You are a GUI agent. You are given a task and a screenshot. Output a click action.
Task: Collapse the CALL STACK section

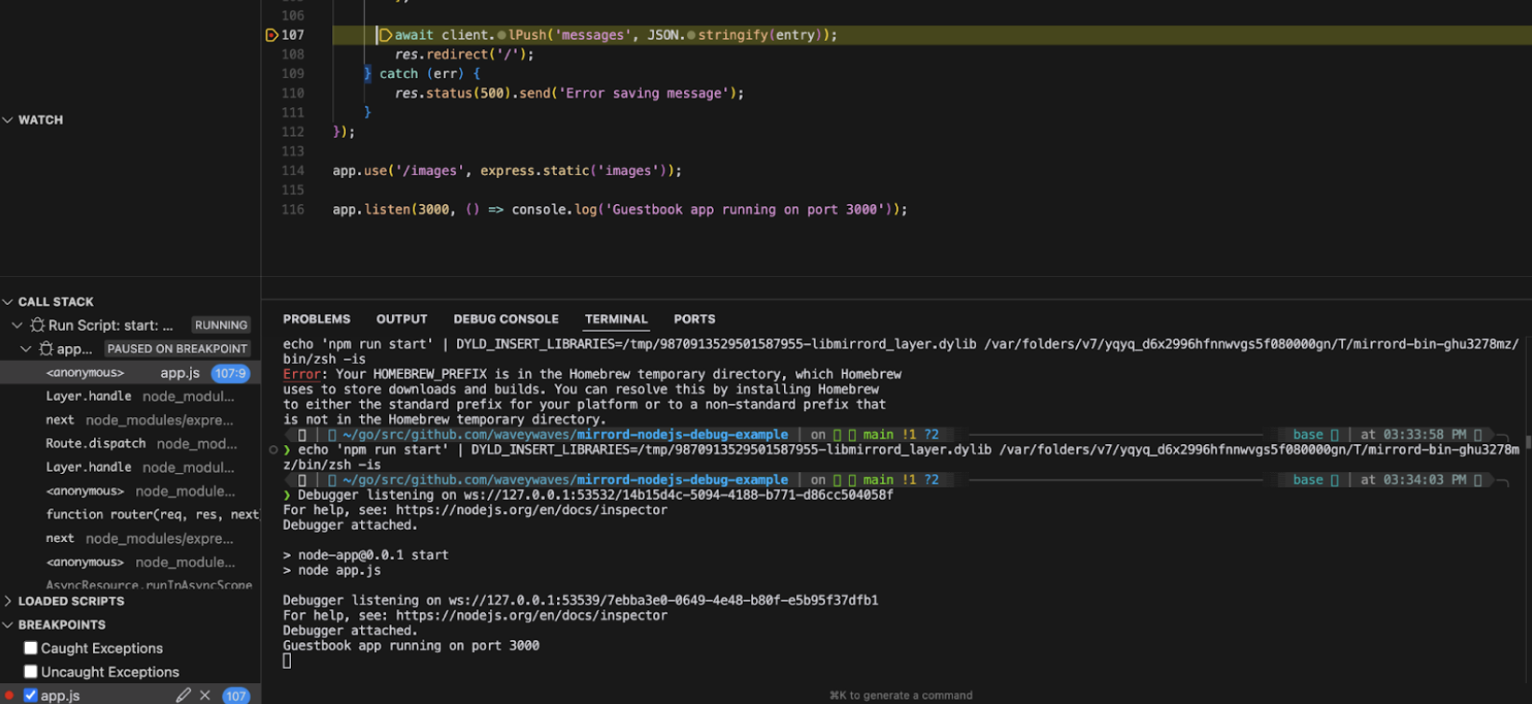point(9,302)
